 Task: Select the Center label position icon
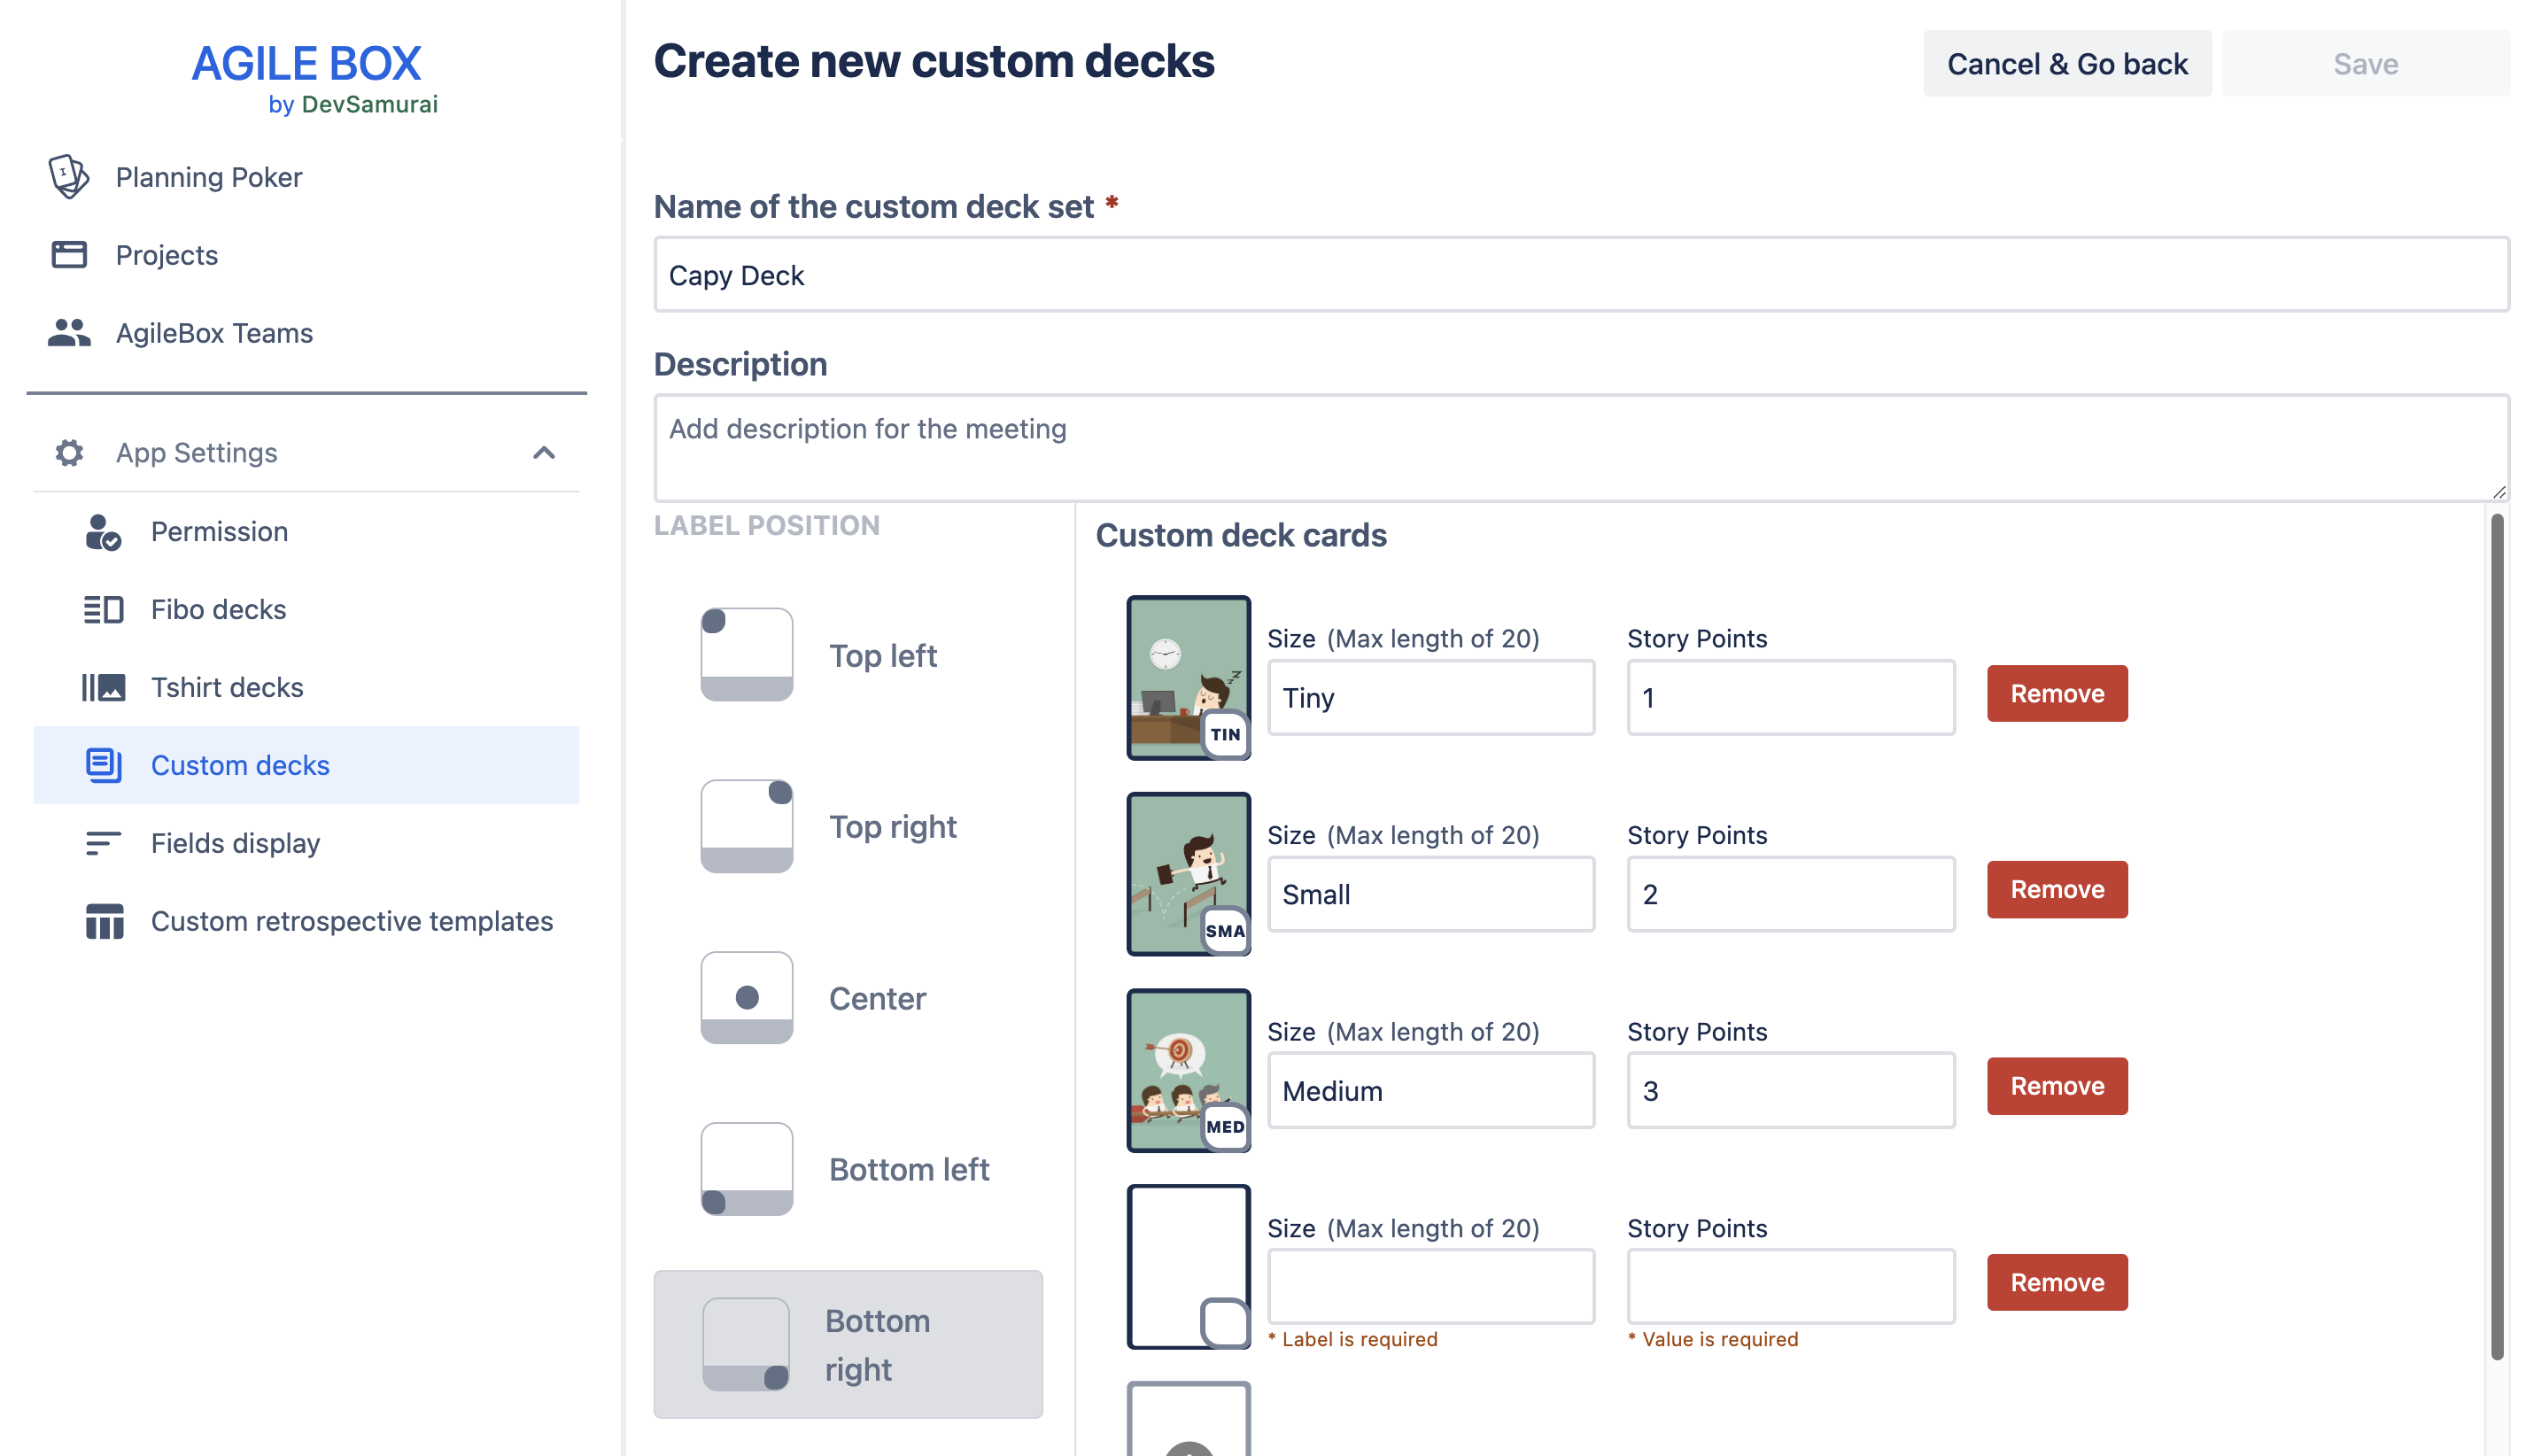746,997
